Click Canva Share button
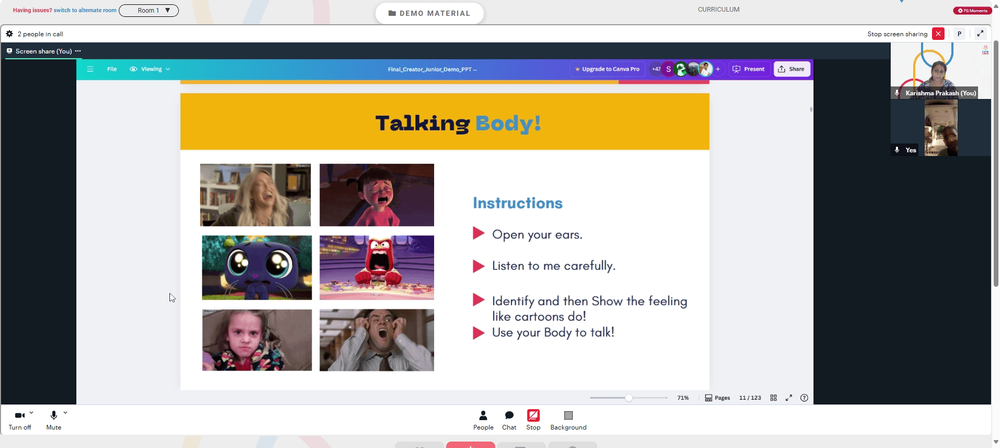 pyautogui.click(x=791, y=69)
